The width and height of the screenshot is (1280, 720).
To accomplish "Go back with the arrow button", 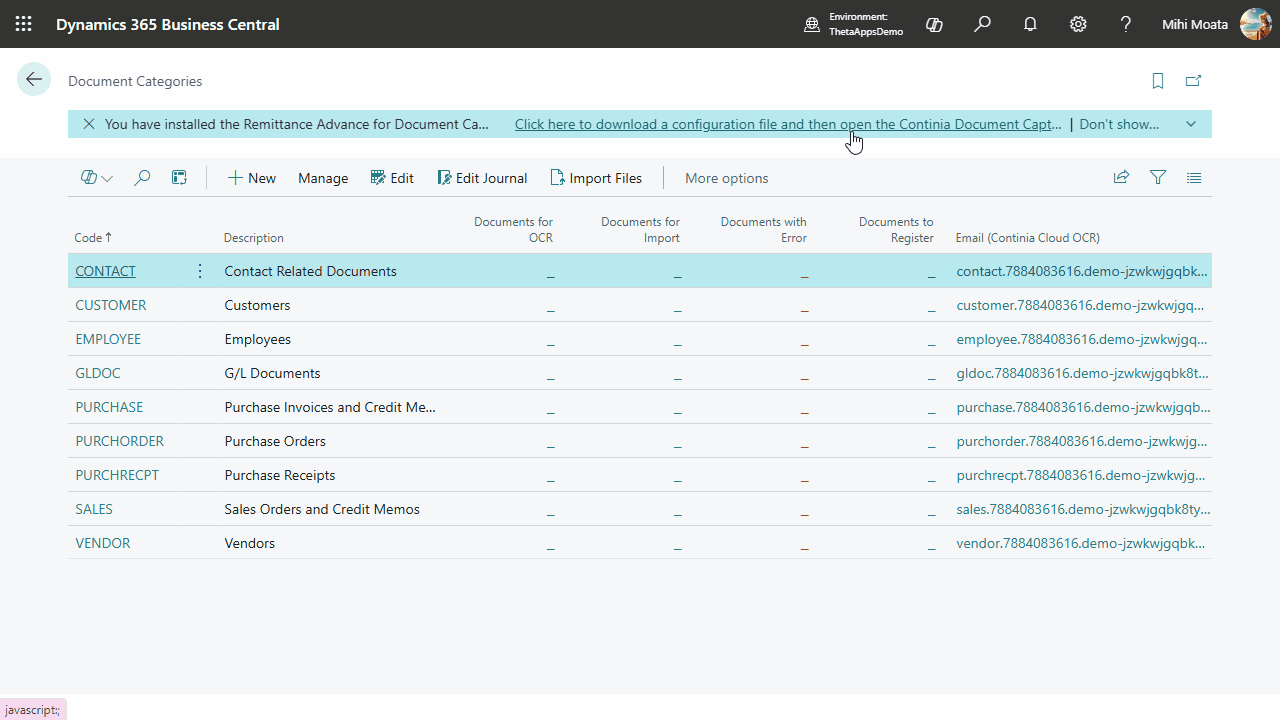I will 34,80.
